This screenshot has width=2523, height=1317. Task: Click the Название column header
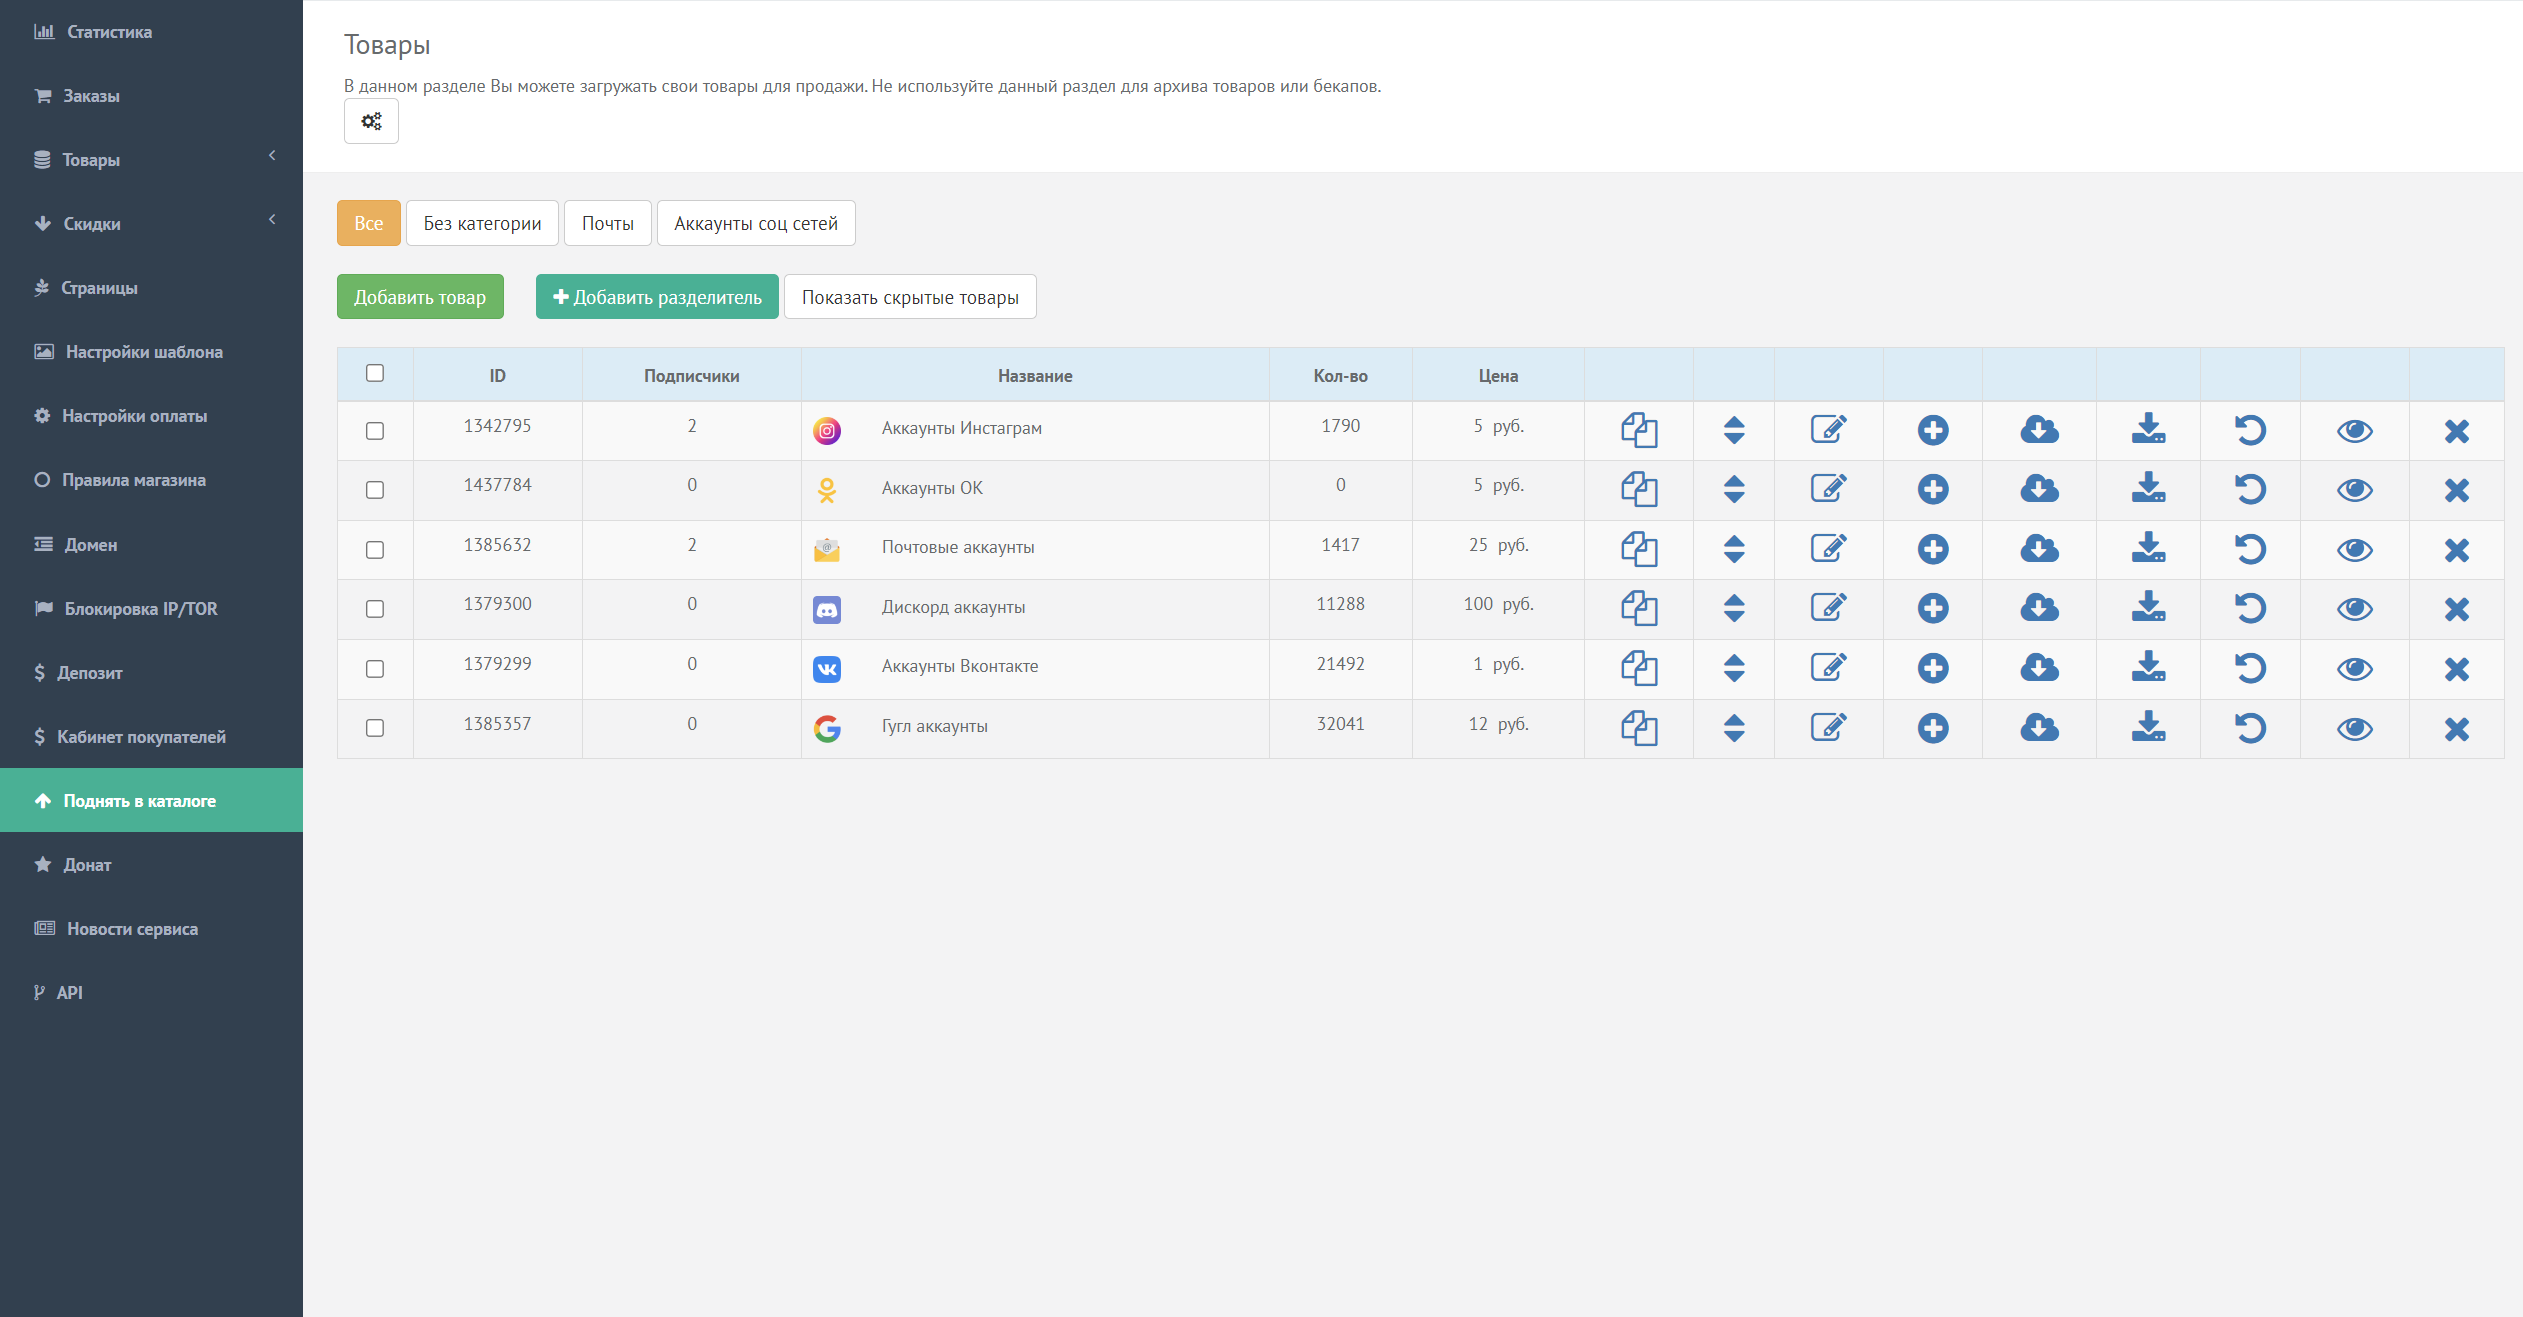click(1035, 376)
